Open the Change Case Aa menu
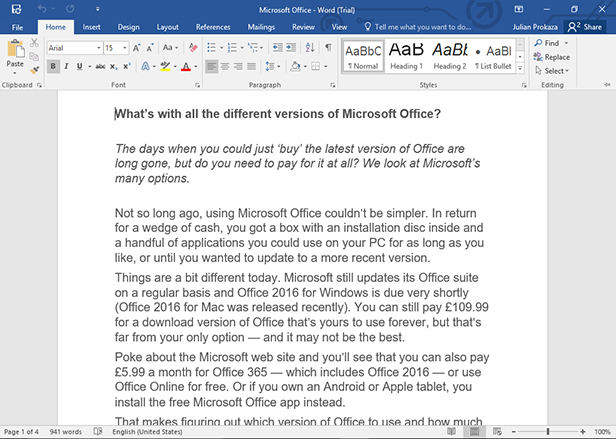The height and width of the screenshot is (439, 616). pyautogui.click(x=170, y=48)
